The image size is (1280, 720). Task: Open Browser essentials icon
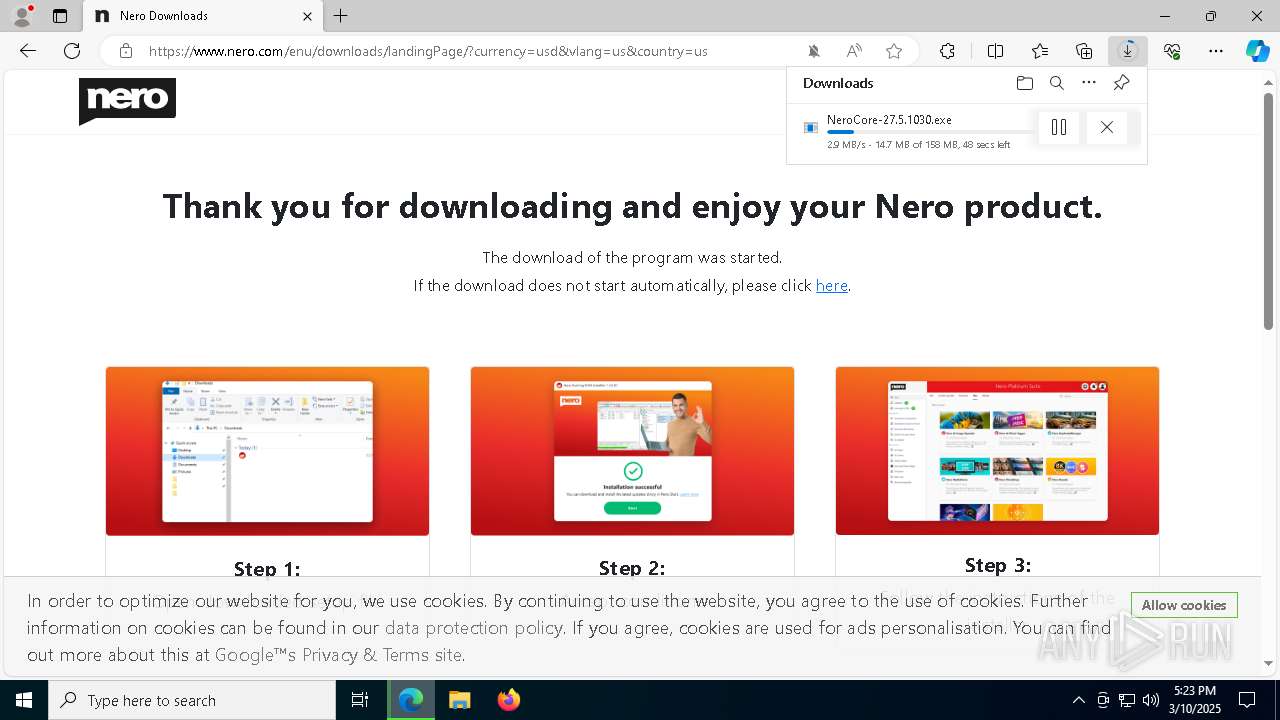click(1172, 51)
